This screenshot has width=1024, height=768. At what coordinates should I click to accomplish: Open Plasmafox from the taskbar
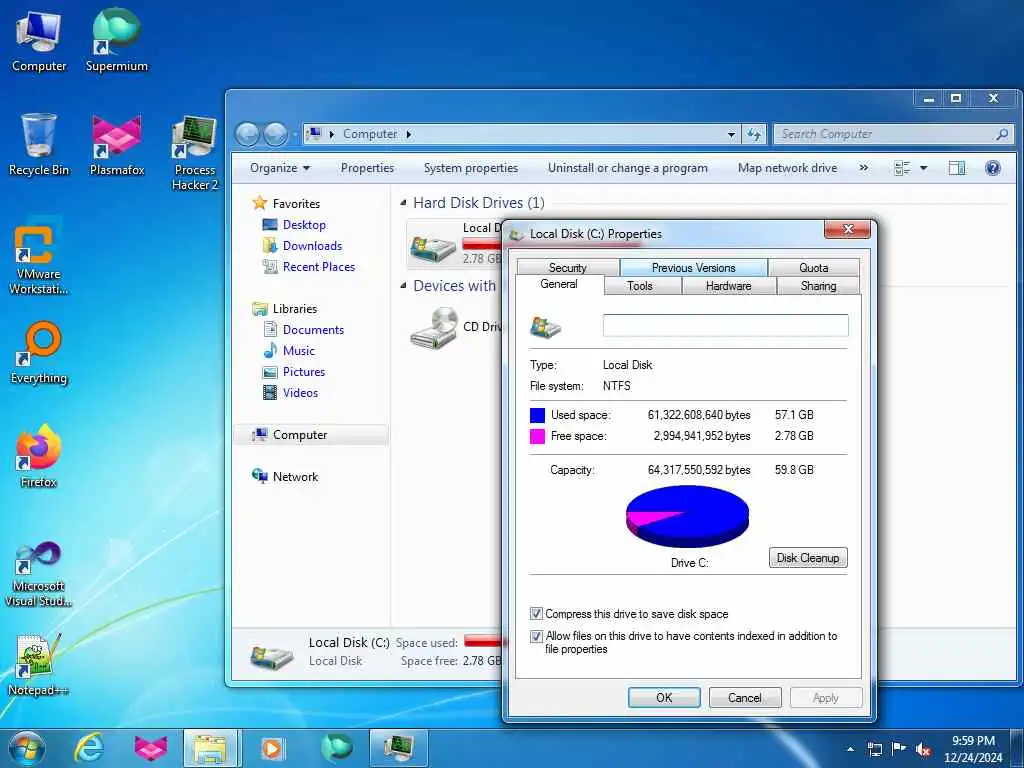[x=150, y=748]
